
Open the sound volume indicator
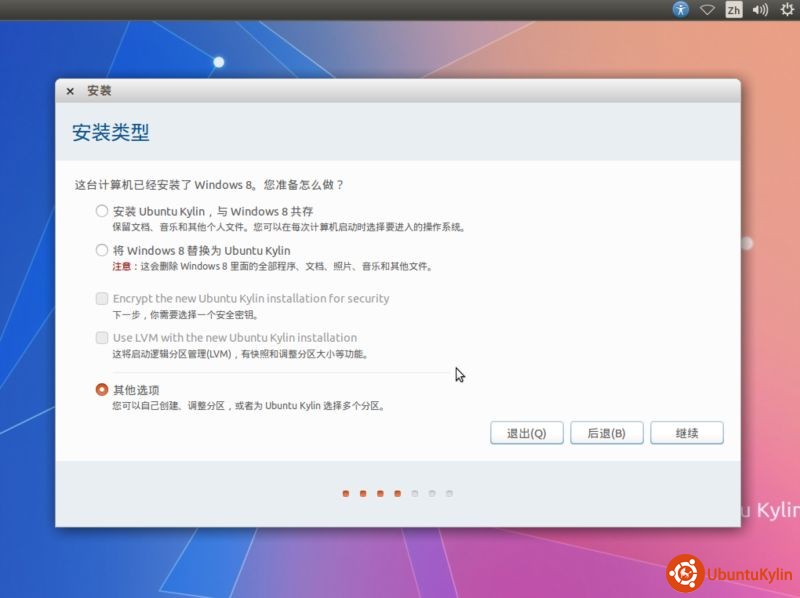pyautogui.click(x=760, y=9)
